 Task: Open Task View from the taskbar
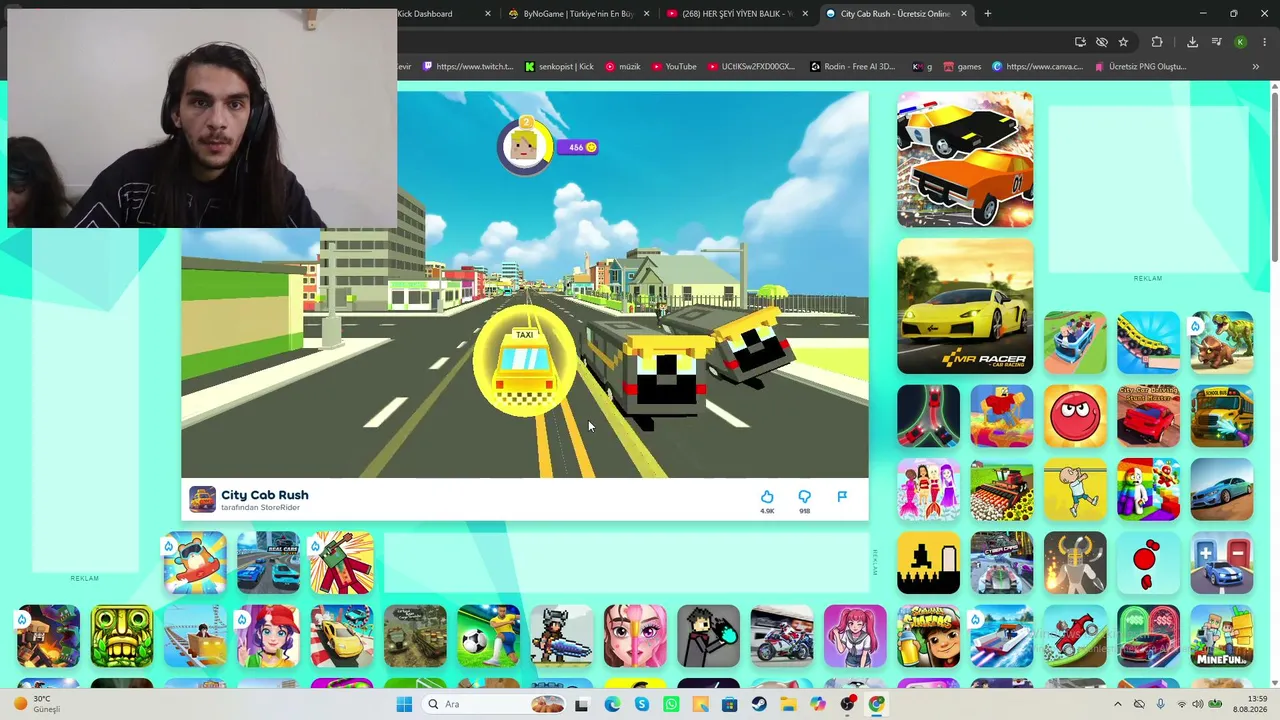581,704
